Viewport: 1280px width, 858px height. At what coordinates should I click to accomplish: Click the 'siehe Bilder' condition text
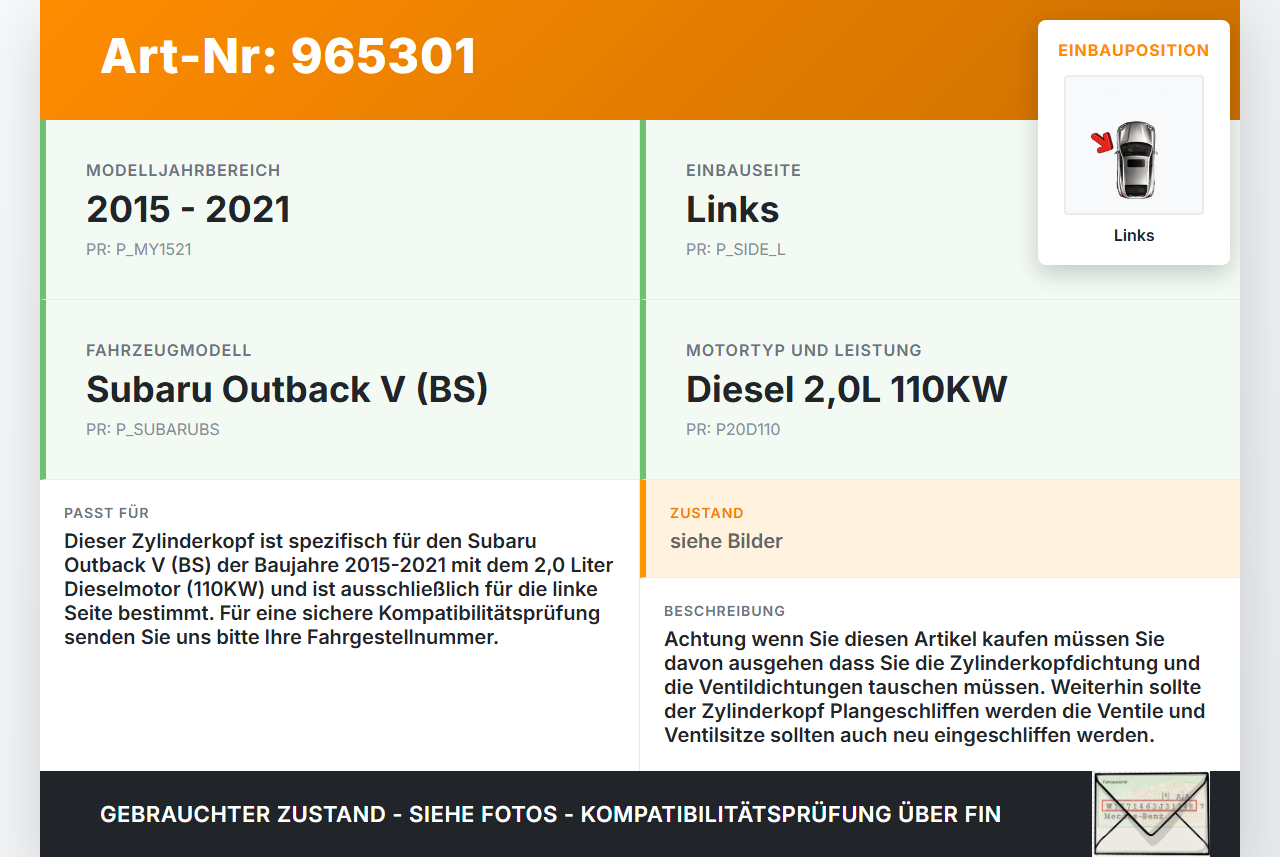coord(726,541)
